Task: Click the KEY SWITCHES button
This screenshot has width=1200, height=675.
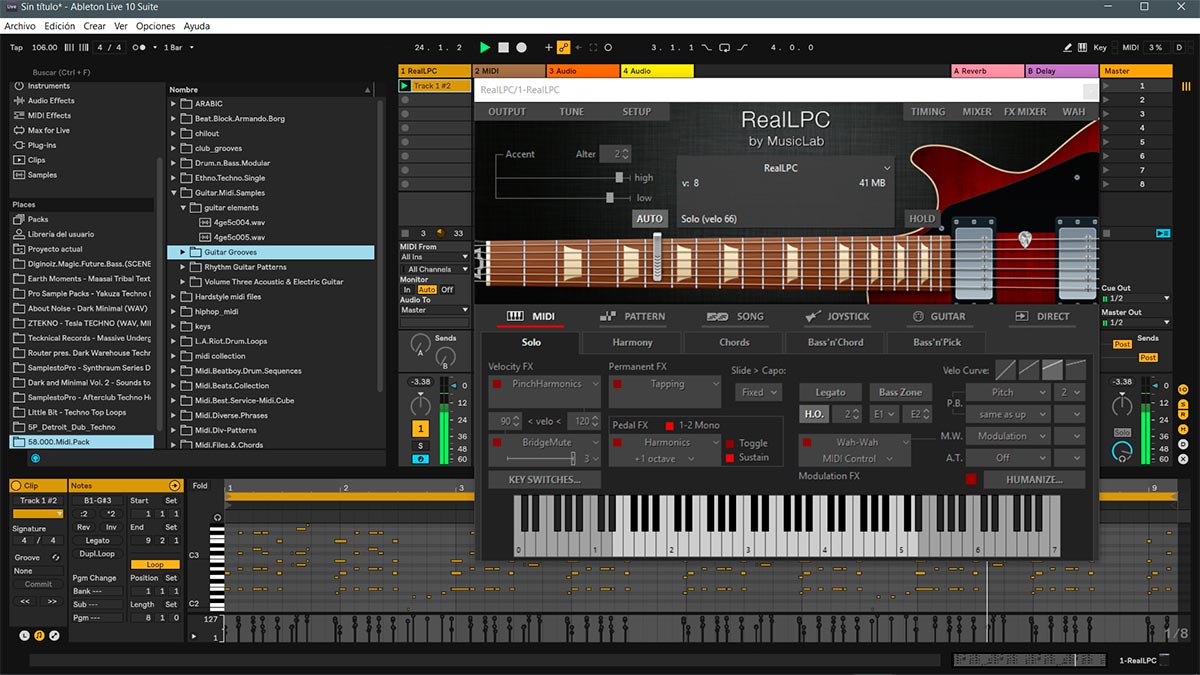Action: [x=544, y=479]
